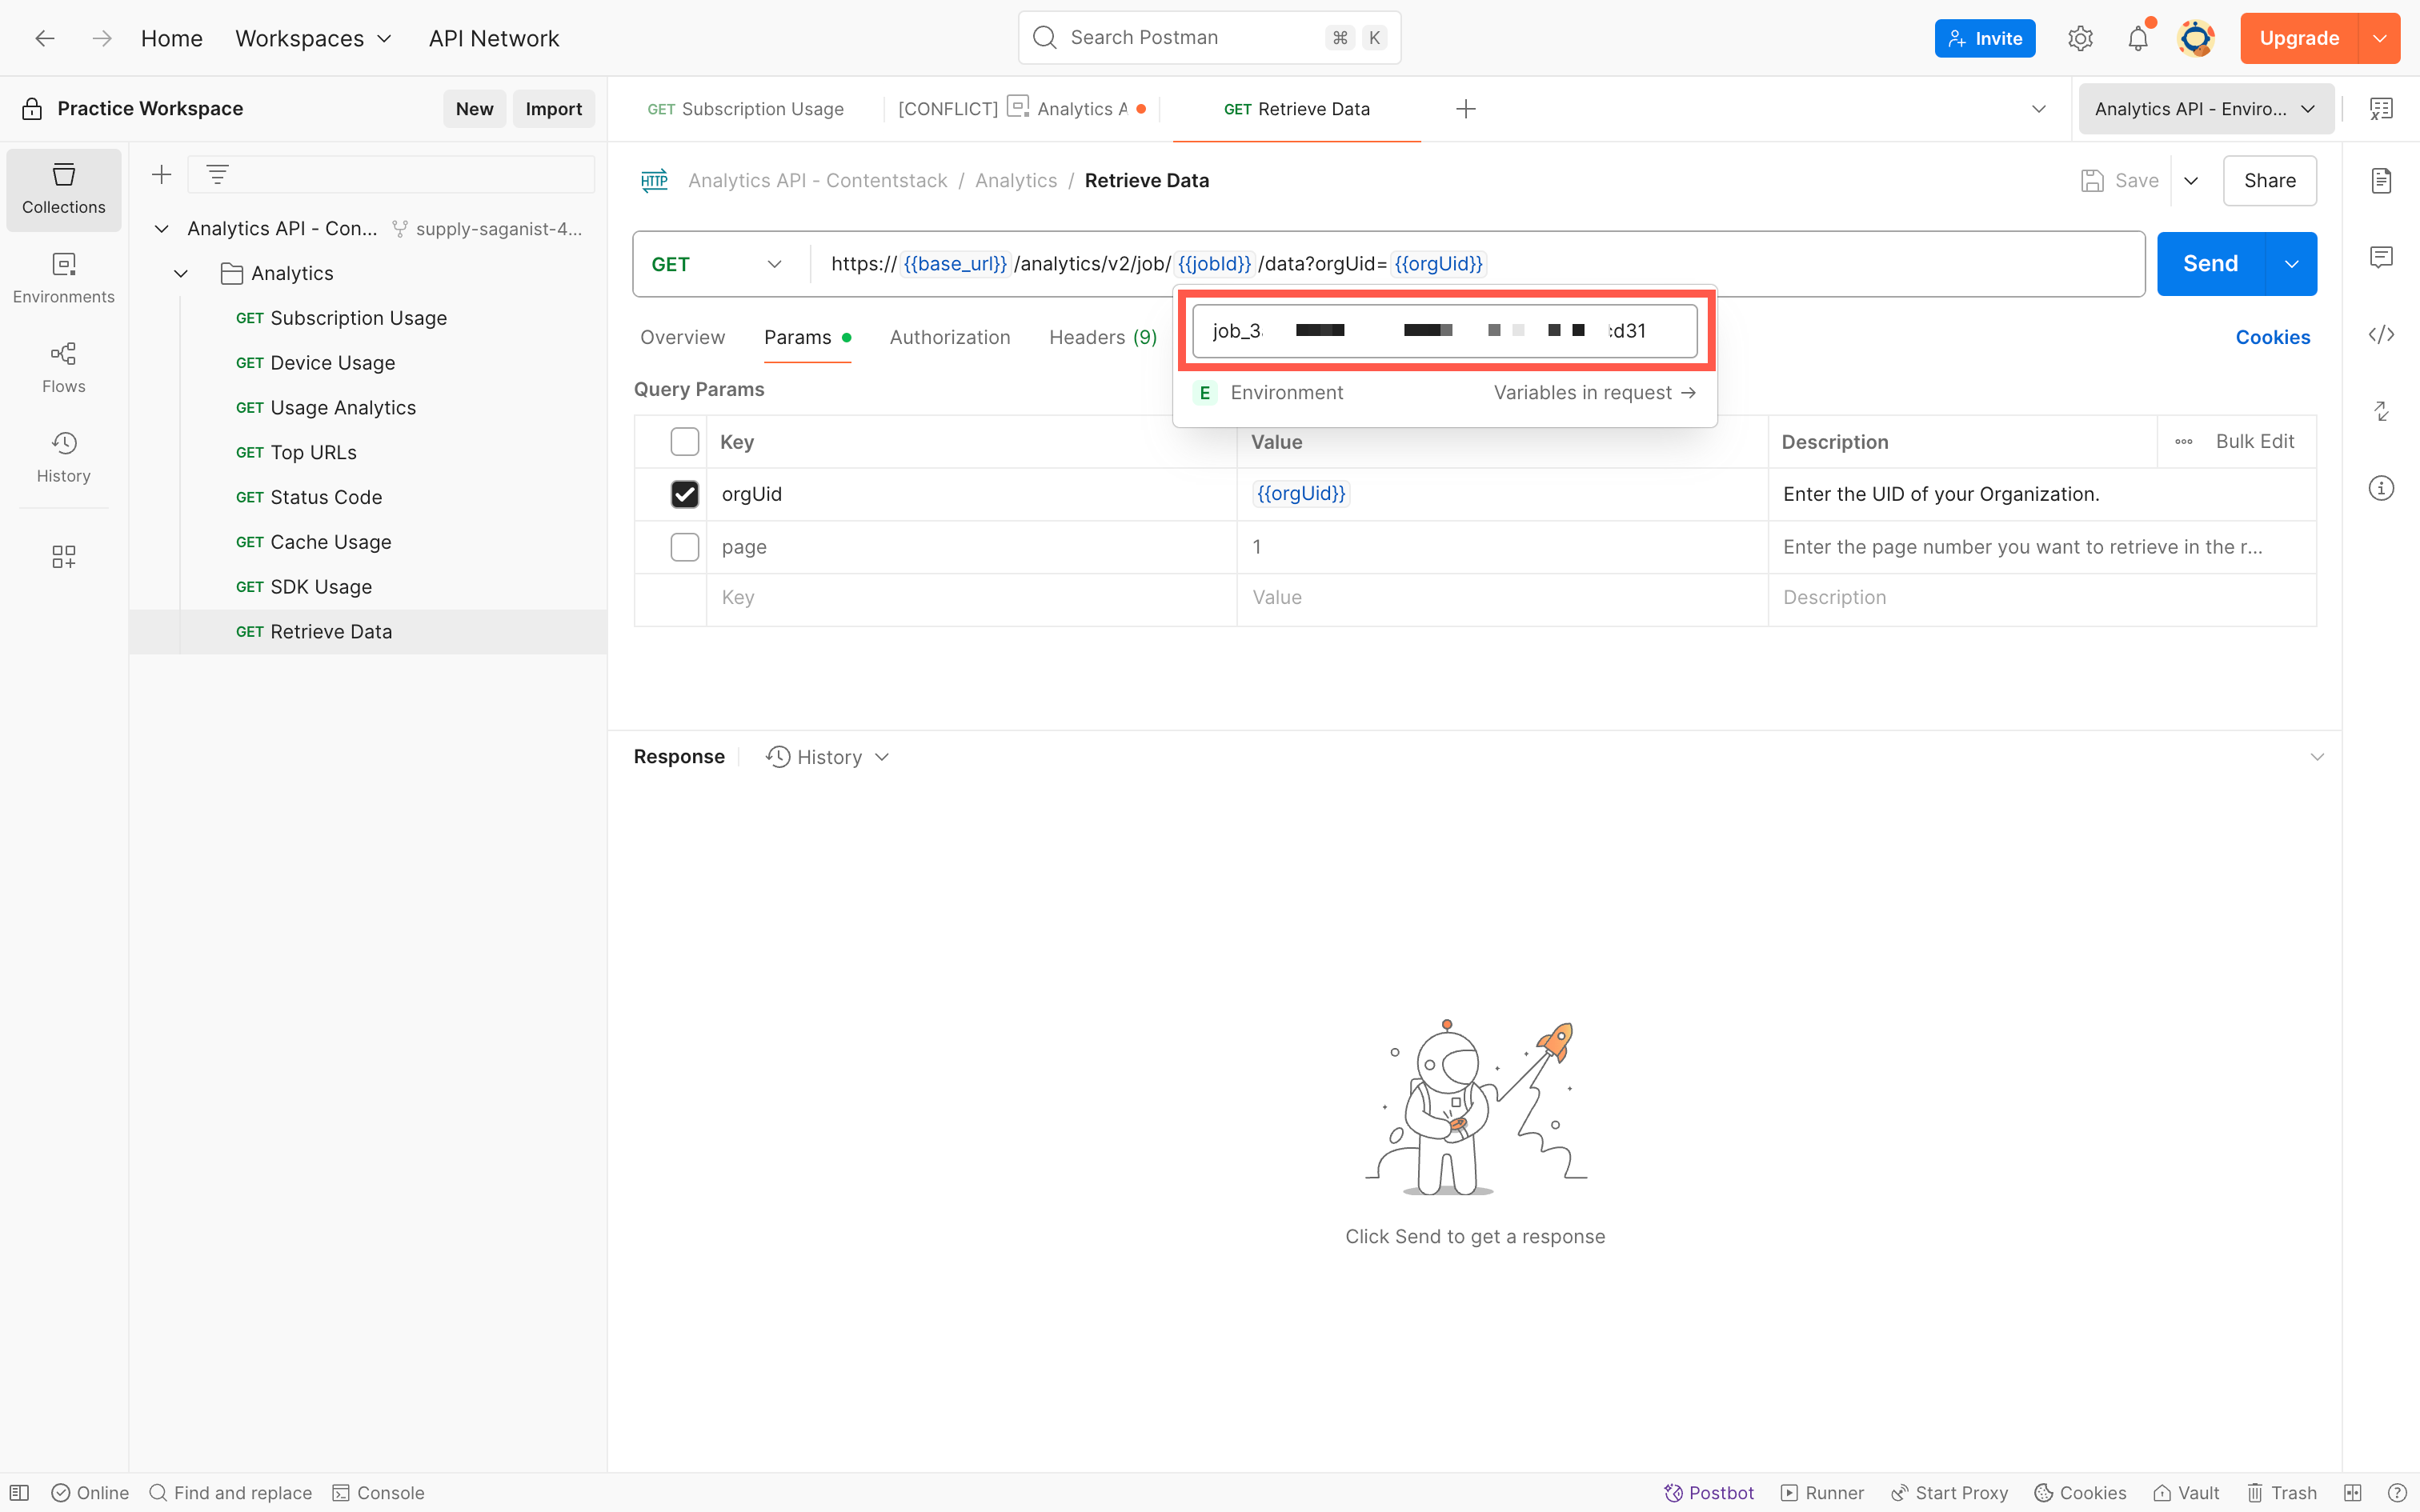Image resolution: width=2420 pixels, height=1512 pixels.
Task: Open the request info icon
Action: point(2381,488)
